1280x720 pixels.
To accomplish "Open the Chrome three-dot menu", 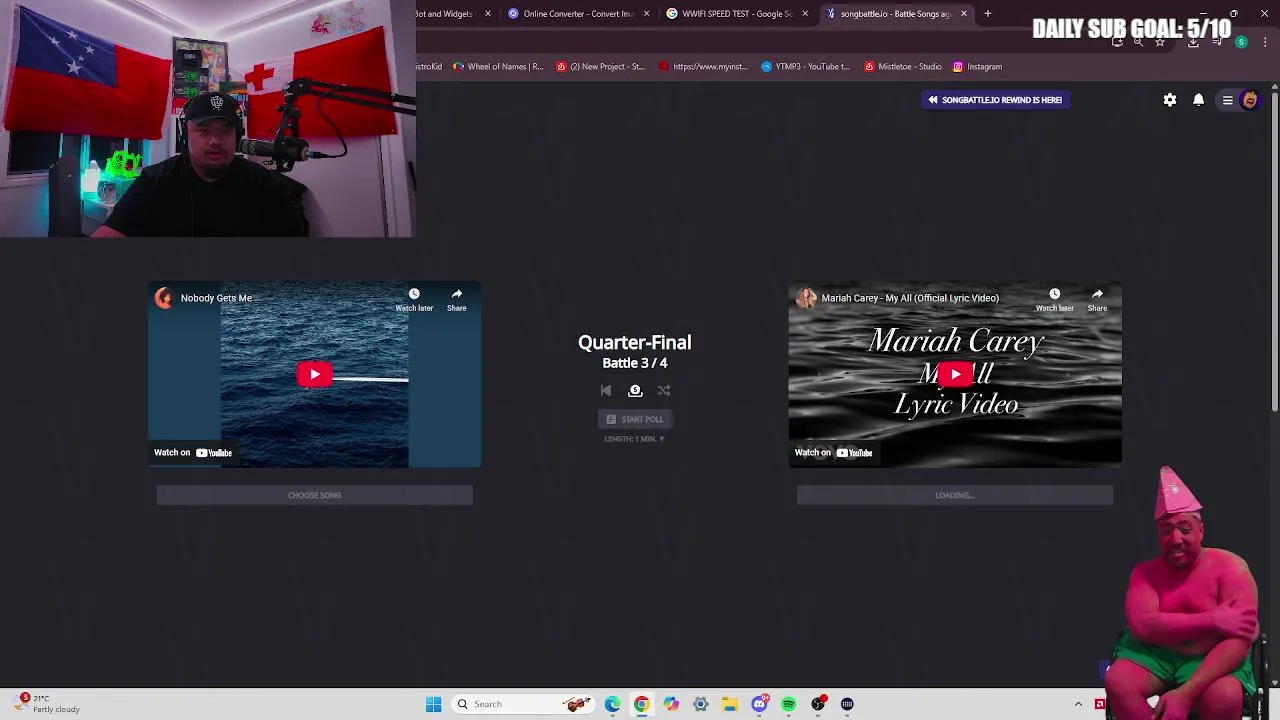I will [x=1265, y=42].
